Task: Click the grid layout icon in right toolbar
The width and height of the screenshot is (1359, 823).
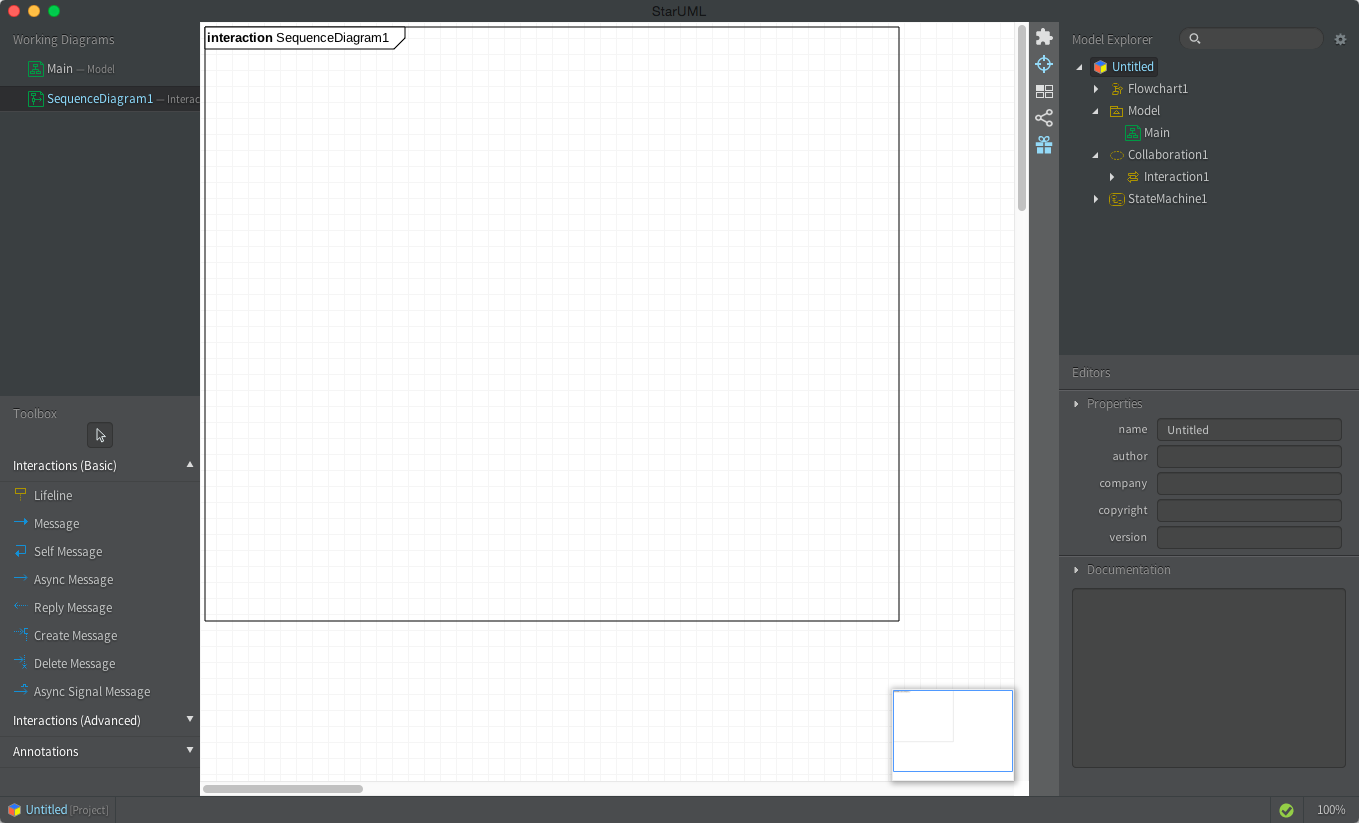Action: pos(1044,91)
